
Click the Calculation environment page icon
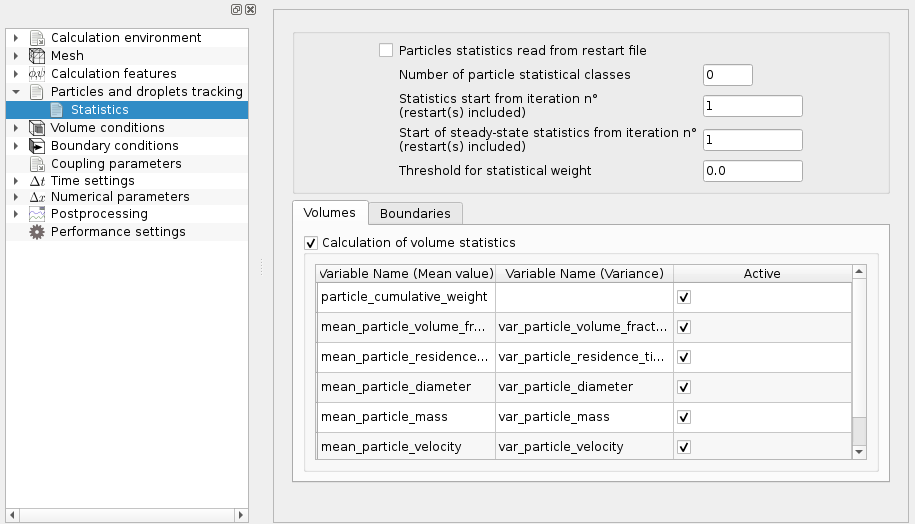click(38, 38)
